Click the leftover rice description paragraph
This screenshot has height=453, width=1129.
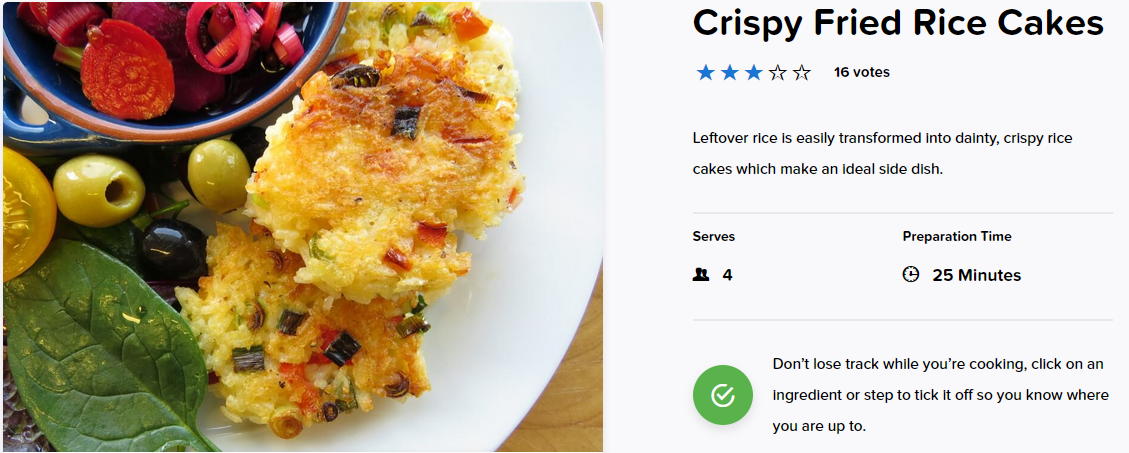click(x=882, y=153)
